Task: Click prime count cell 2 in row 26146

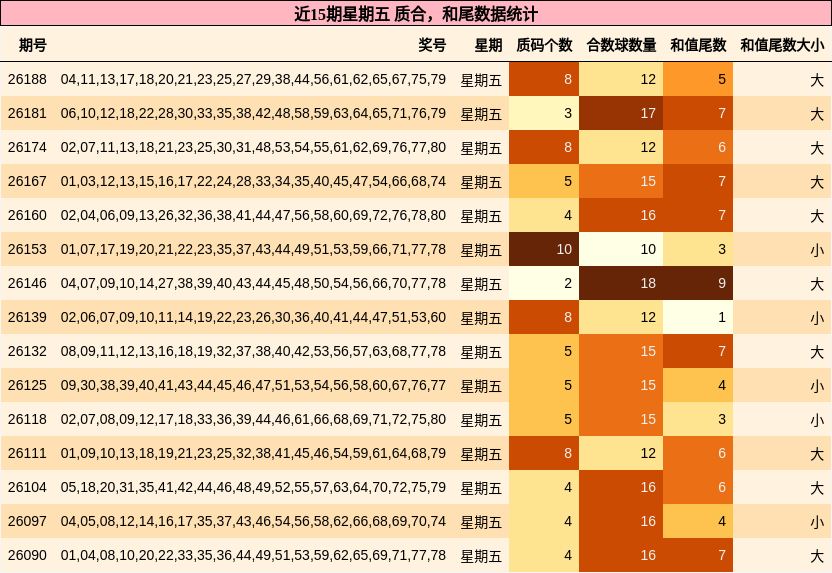Action: coord(544,283)
